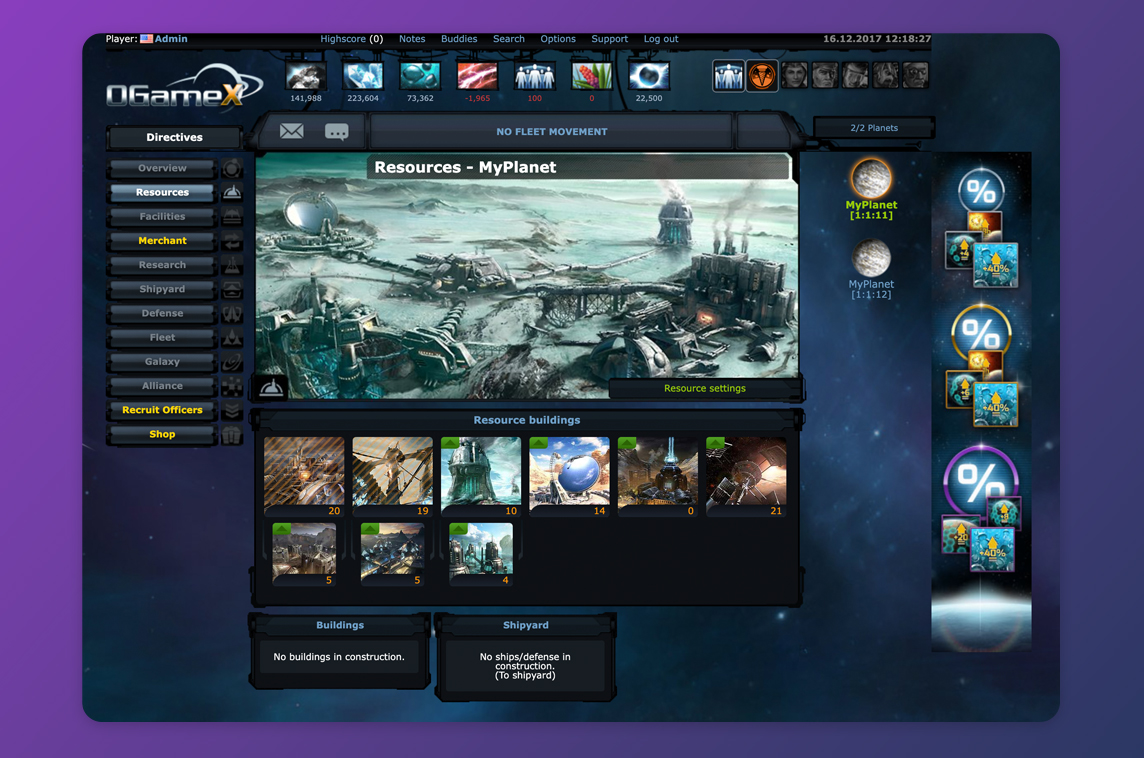This screenshot has width=1144, height=758.
Task: Click the icon beside Fleet
Action: pyautogui.click(x=232, y=337)
